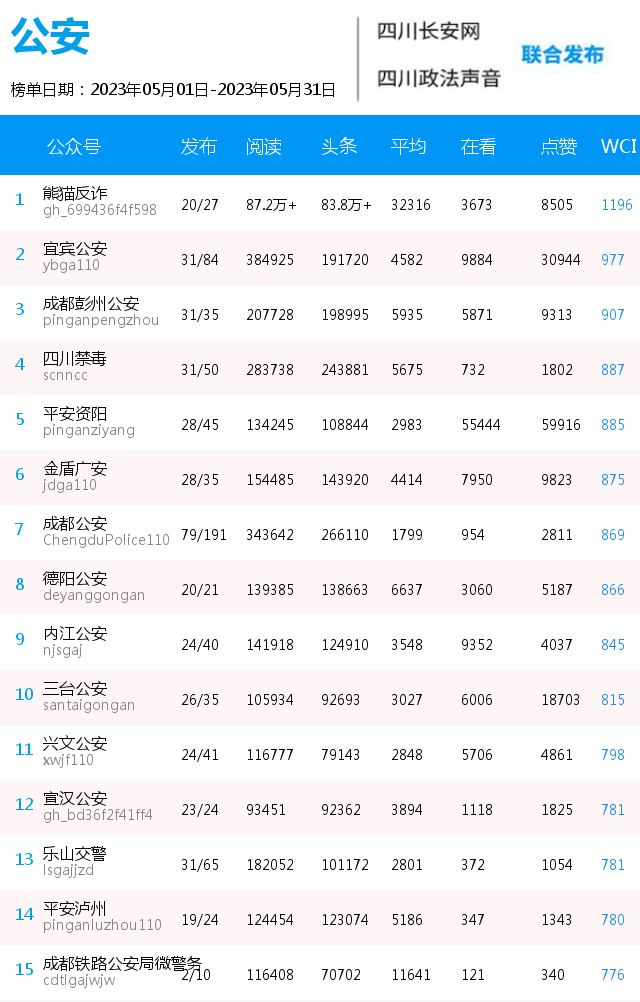Click 成都彭州公安 account name
The height and width of the screenshot is (1002, 640).
click(x=91, y=304)
